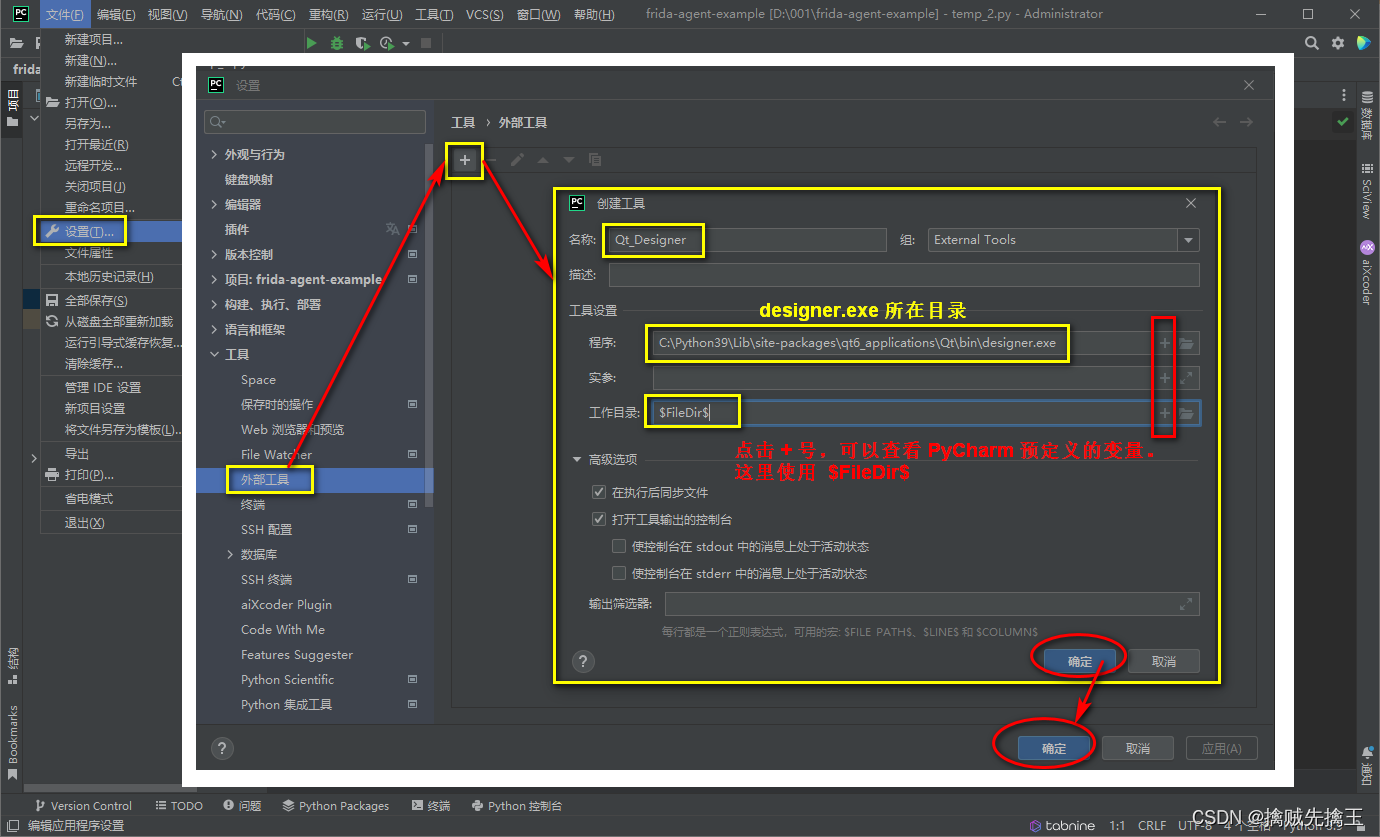Collapse the 工具 tree node
Viewport: 1380px width, 837px height.
[x=214, y=354]
